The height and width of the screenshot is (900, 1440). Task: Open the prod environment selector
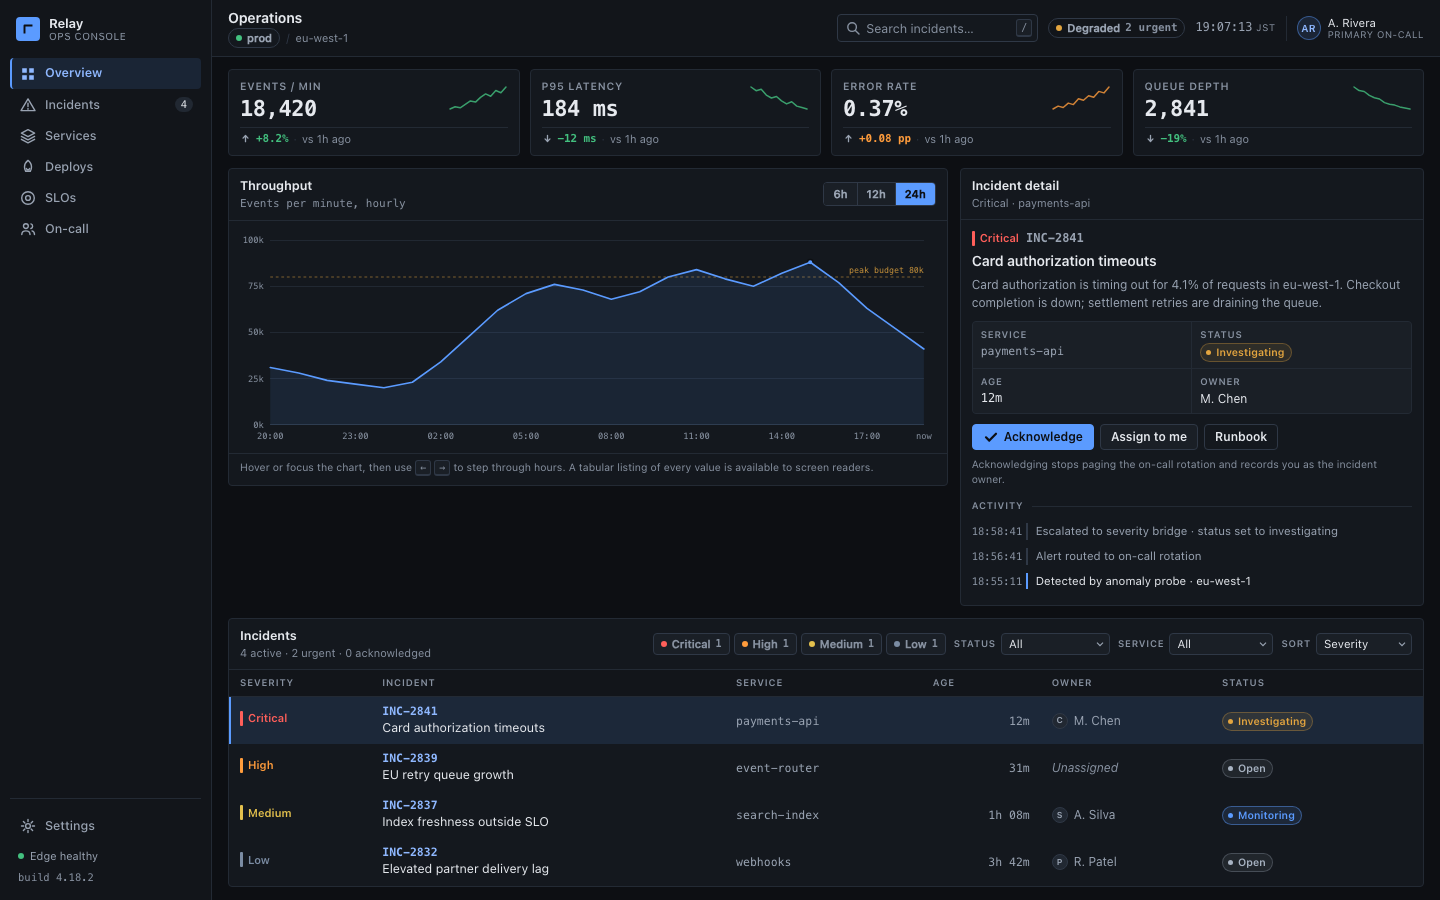pos(254,38)
